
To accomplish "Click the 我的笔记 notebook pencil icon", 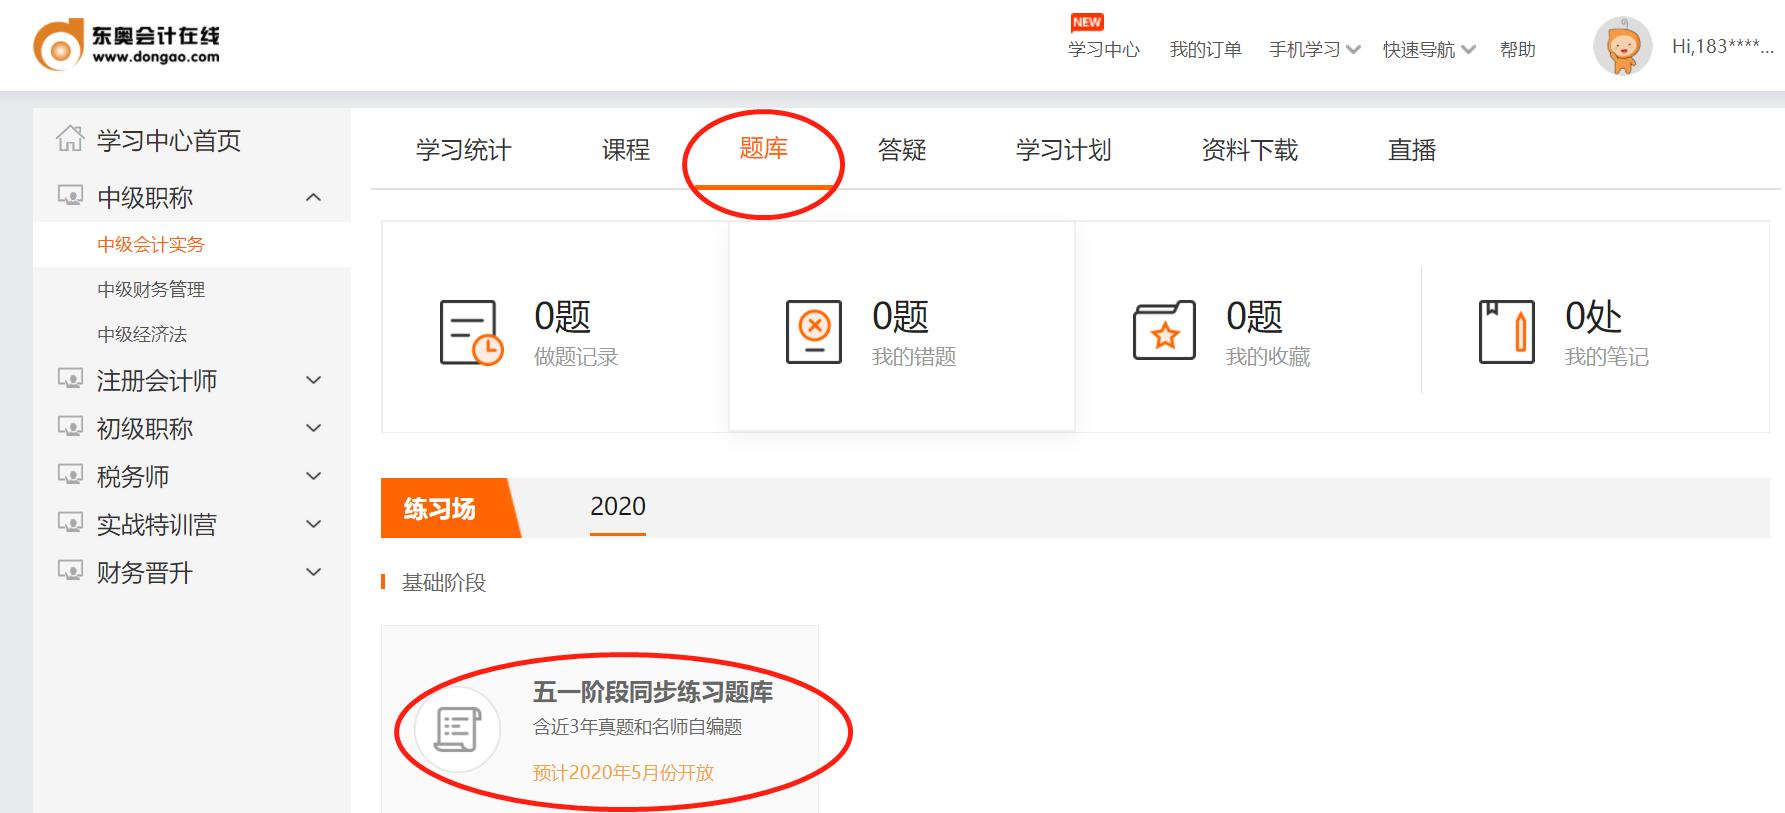I will click(1506, 331).
